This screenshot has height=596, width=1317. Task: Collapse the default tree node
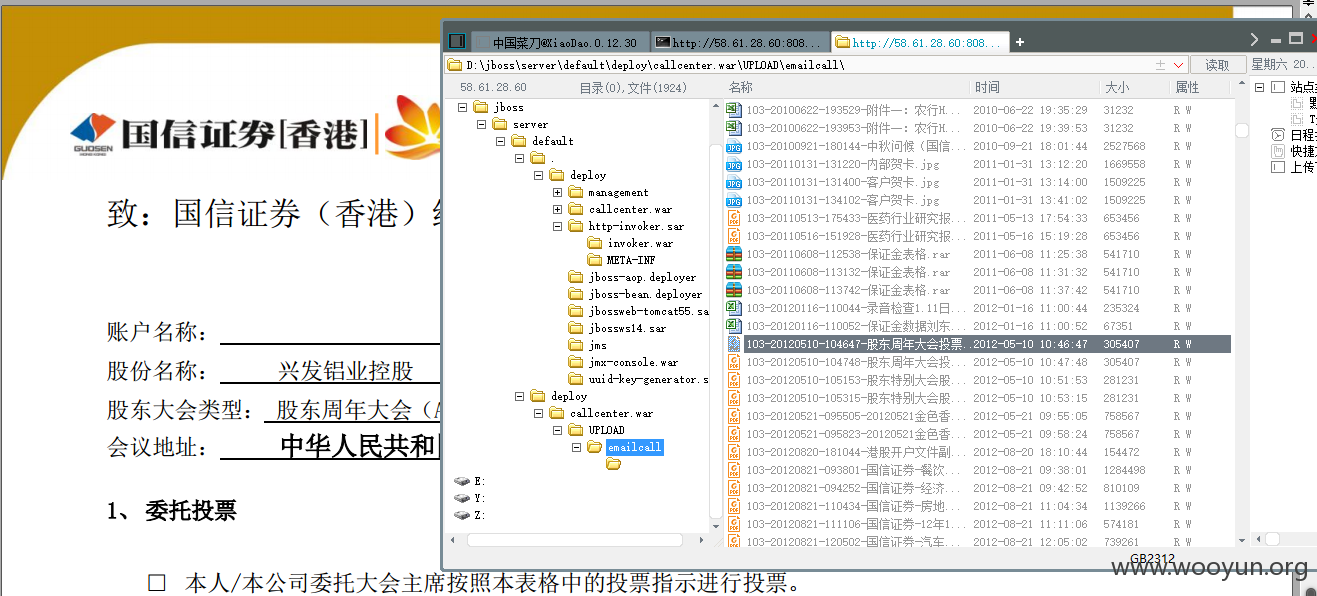[500, 141]
